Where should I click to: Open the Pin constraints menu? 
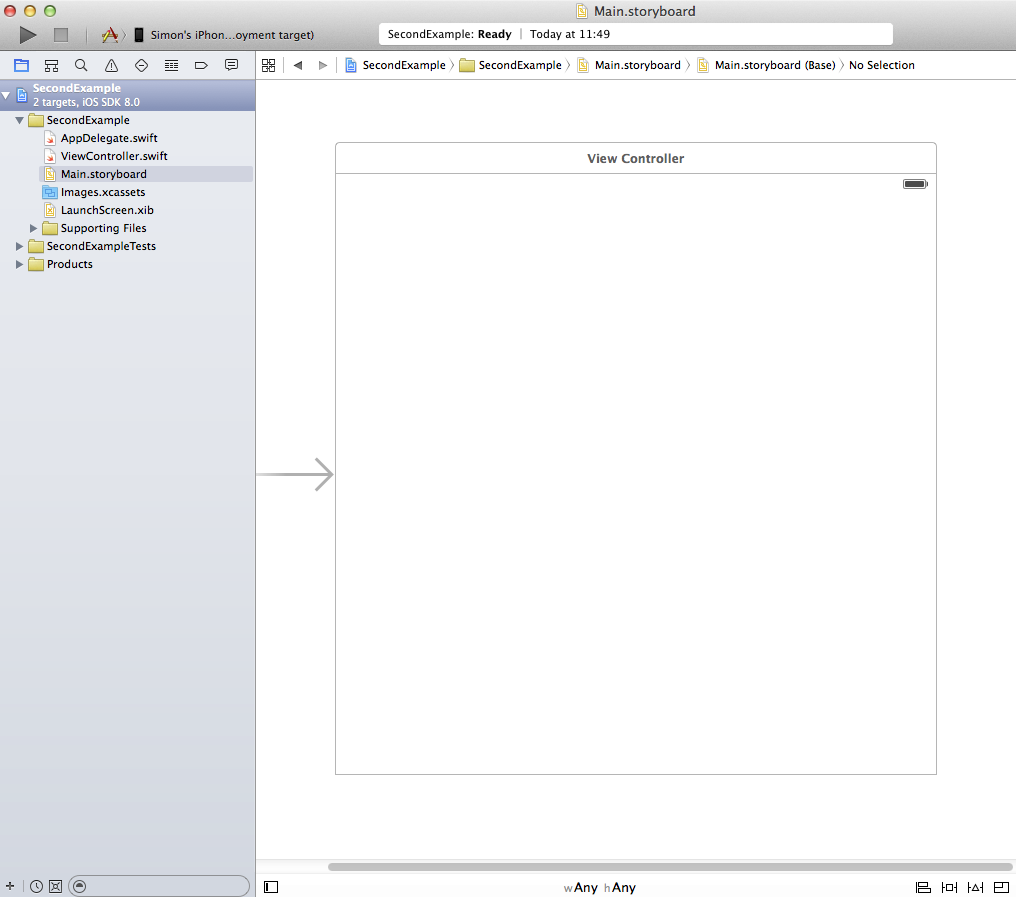point(949,887)
